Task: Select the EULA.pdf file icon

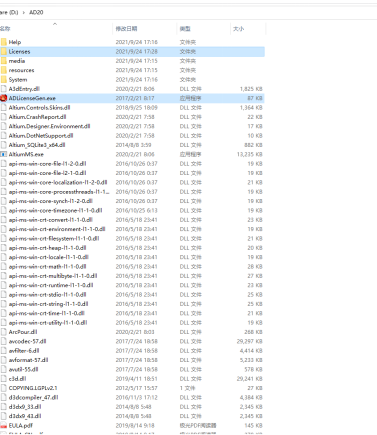Action: point(4,425)
